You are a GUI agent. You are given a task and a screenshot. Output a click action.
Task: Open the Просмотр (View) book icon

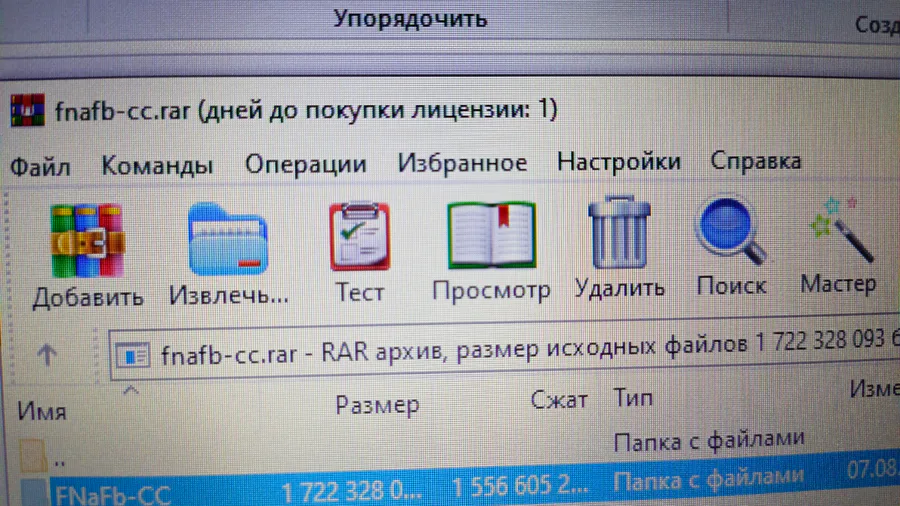coord(491,235)
